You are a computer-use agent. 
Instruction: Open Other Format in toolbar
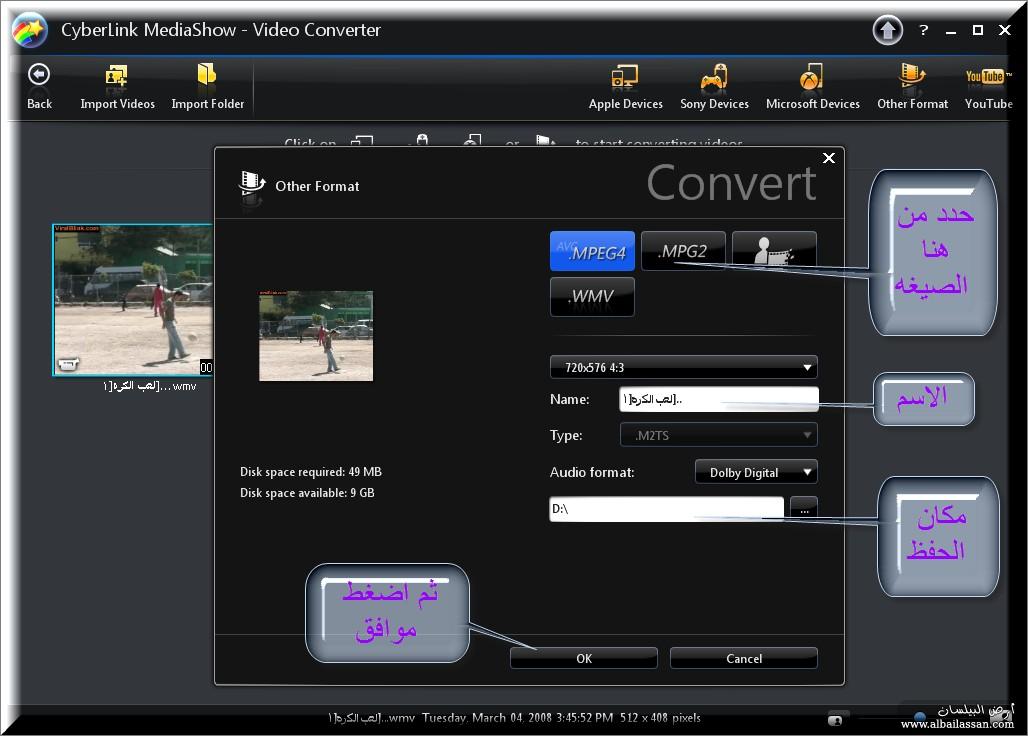point(913,85)
